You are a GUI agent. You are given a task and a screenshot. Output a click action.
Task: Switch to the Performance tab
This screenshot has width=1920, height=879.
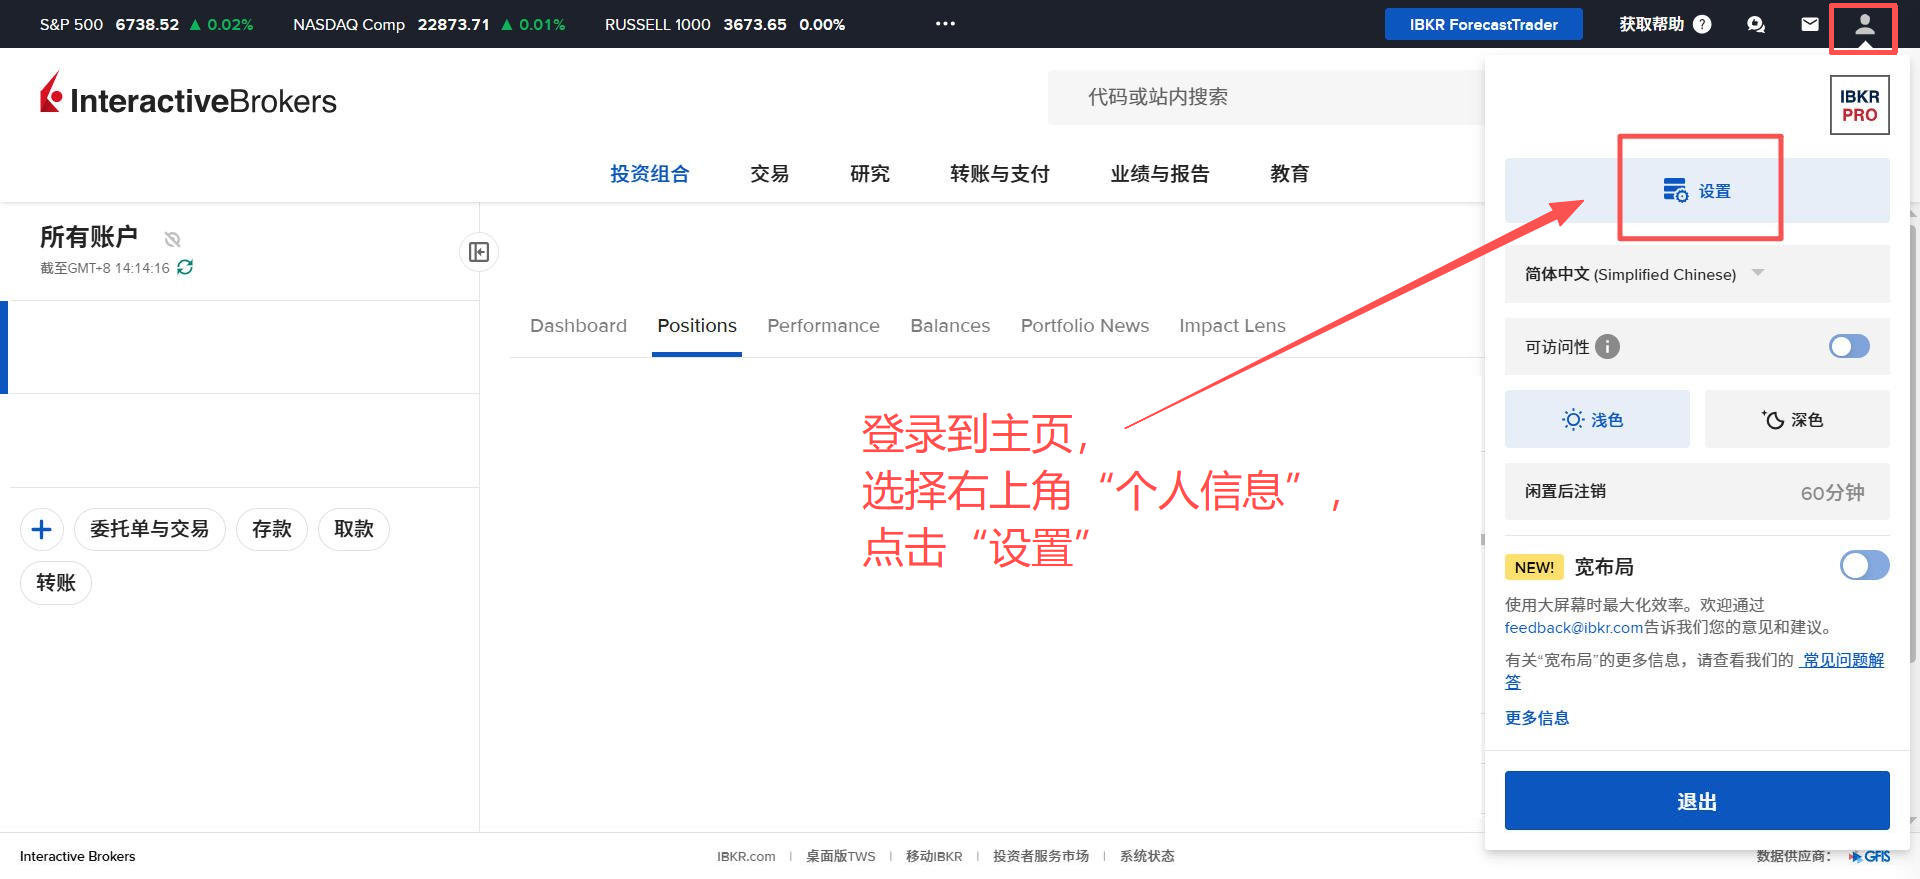823,326
